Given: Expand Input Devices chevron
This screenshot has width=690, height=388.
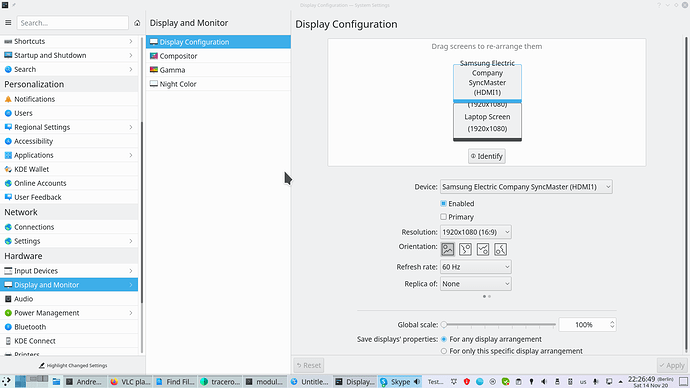Looking at the screenshot, I should [131, 271].
